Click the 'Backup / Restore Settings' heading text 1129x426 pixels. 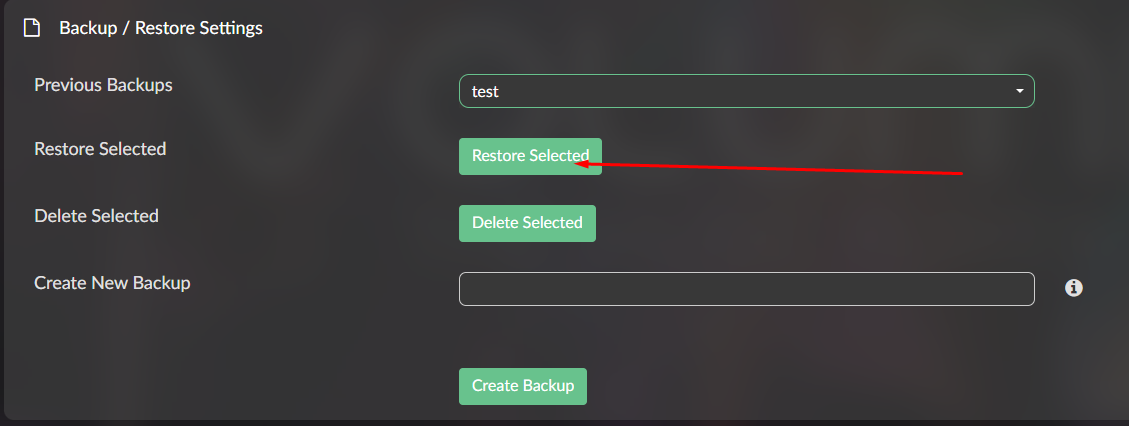(x=161, y=28)
